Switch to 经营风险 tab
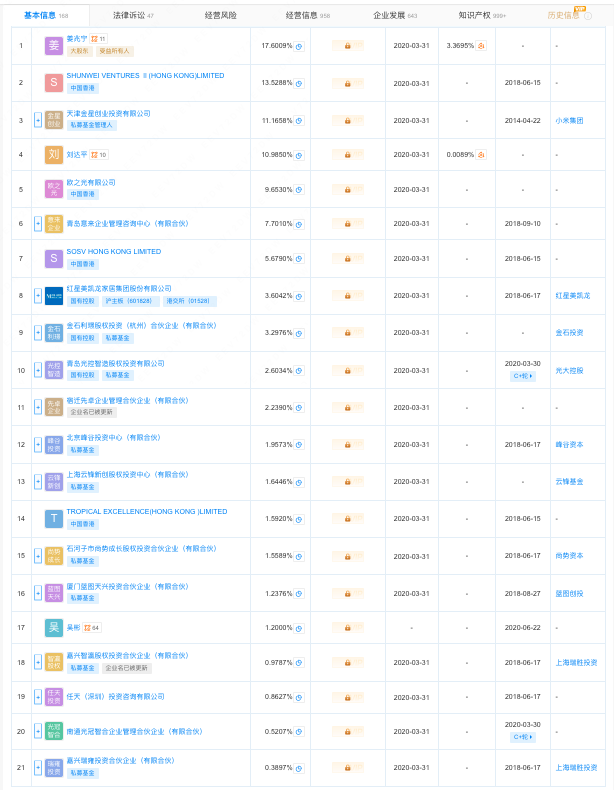Screen dimensions: 614x790 221,16
